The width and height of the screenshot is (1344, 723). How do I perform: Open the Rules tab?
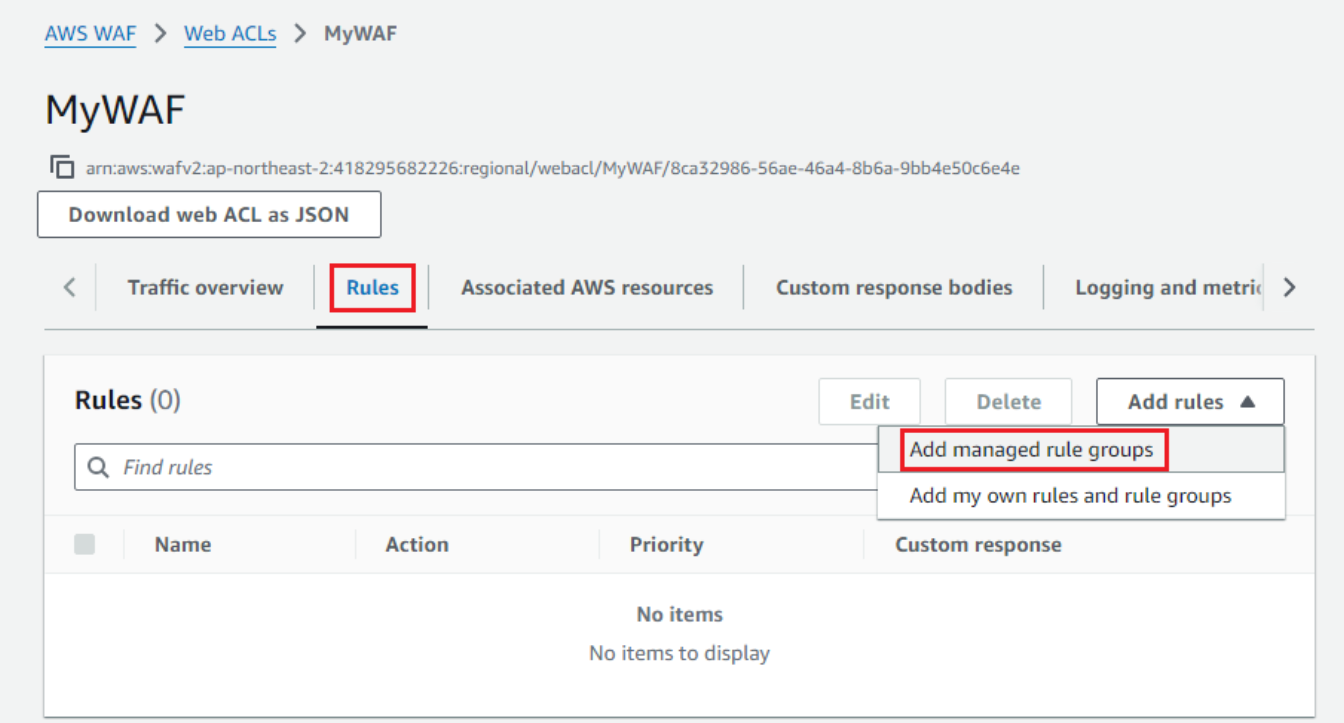tap(373, 288)
